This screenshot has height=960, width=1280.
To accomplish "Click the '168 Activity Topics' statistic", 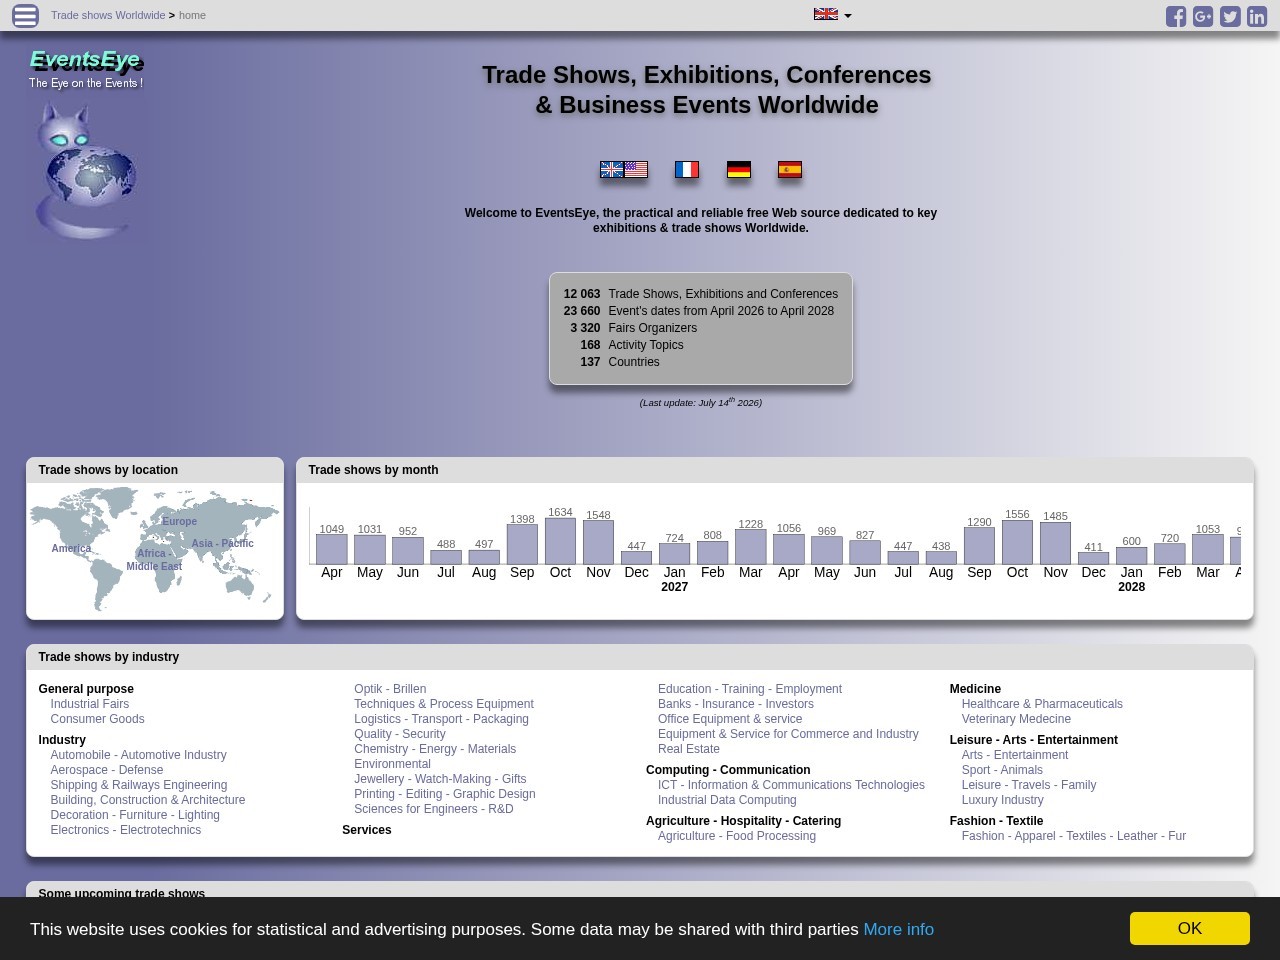I will (630, 345).
